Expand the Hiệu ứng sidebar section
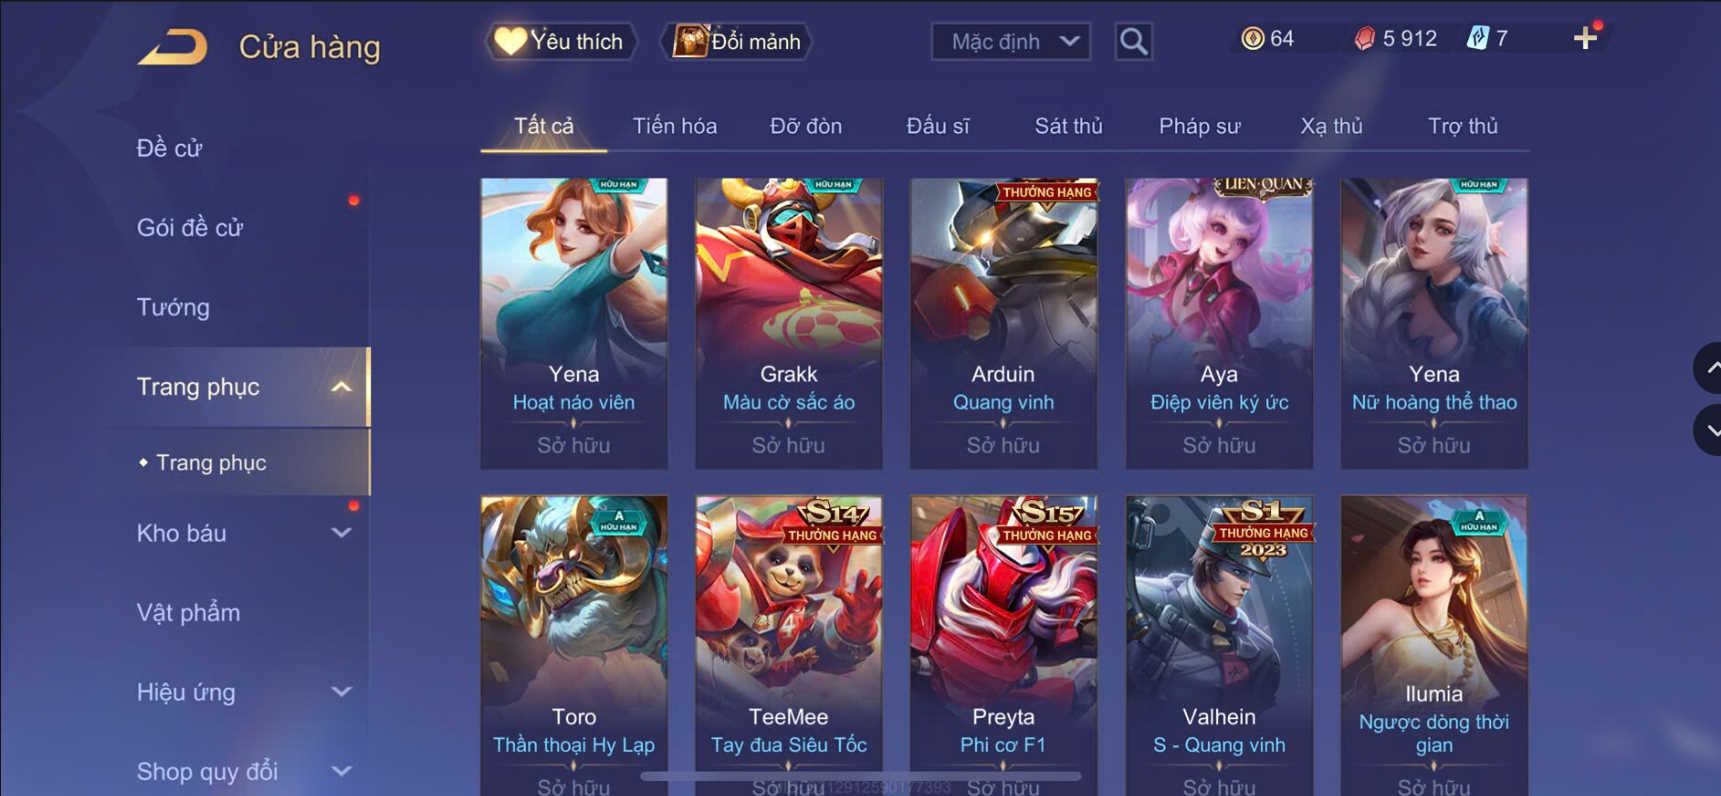The width and height of the screenshot is (1721, 796). pyautogui.click(x=340, y=692)
